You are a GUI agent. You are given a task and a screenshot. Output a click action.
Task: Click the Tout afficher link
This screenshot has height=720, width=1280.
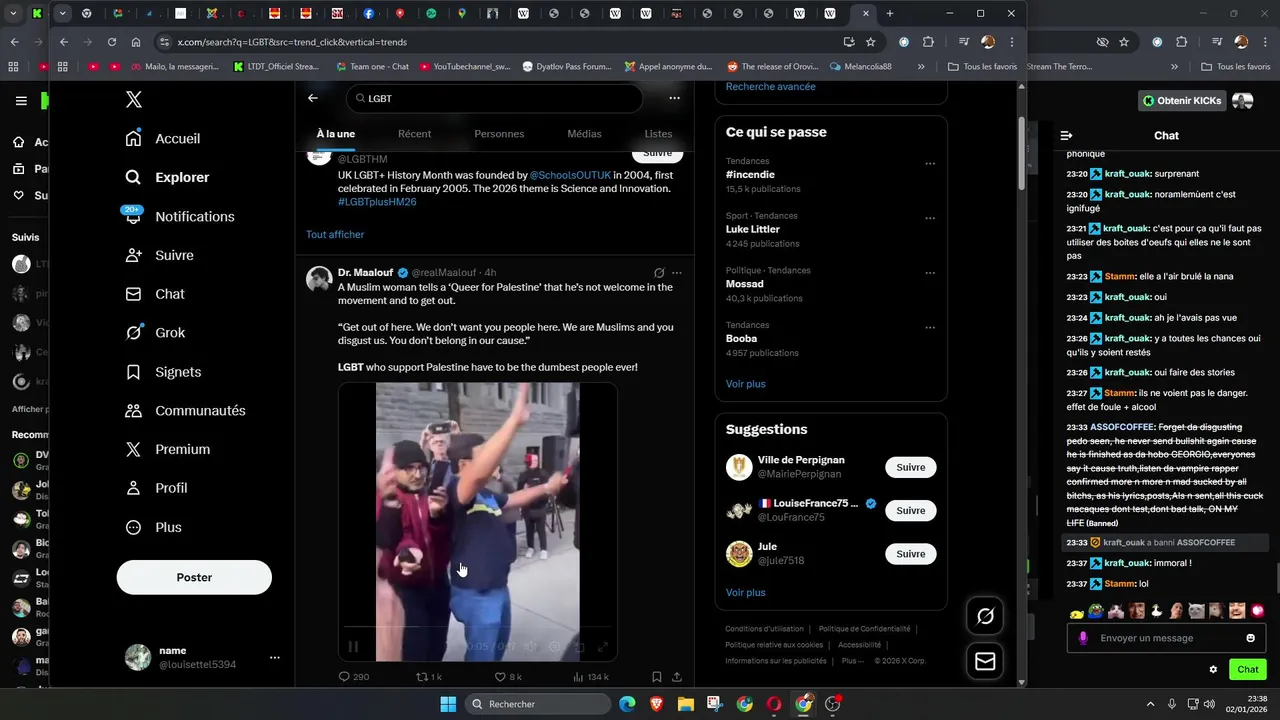click(335, 234)
